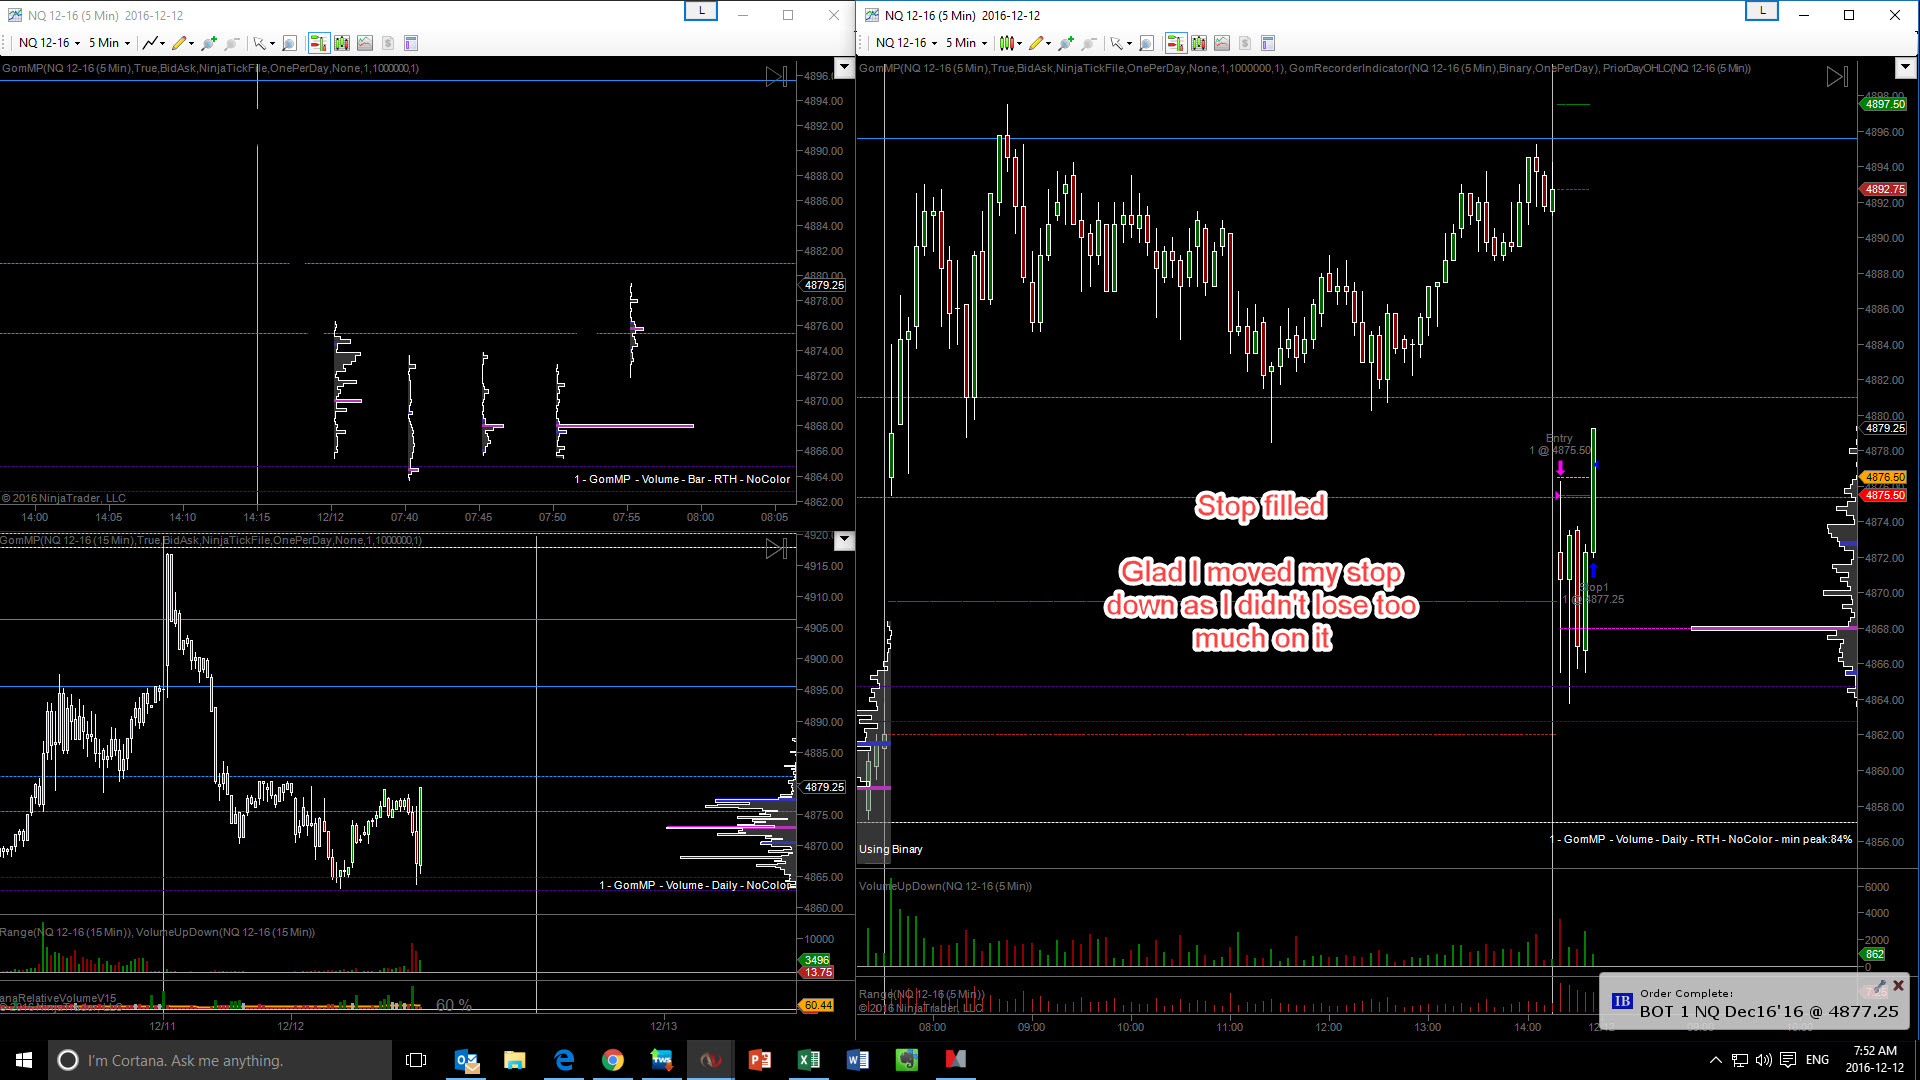The width and height of the screenshot is (1920, 1080).
Task: Toggle Chart Trader icon in left window
Action: coord(318,43)
